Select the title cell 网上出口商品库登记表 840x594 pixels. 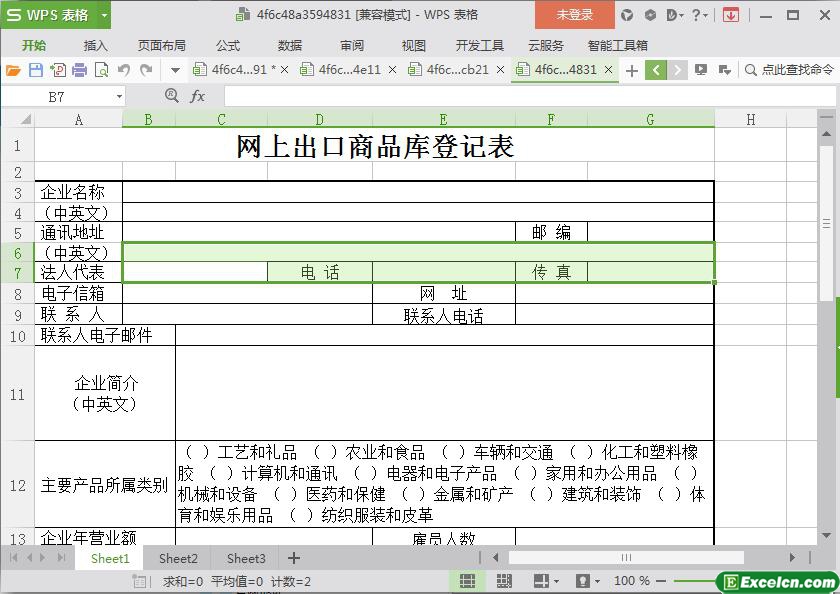(x=375, y=147)
